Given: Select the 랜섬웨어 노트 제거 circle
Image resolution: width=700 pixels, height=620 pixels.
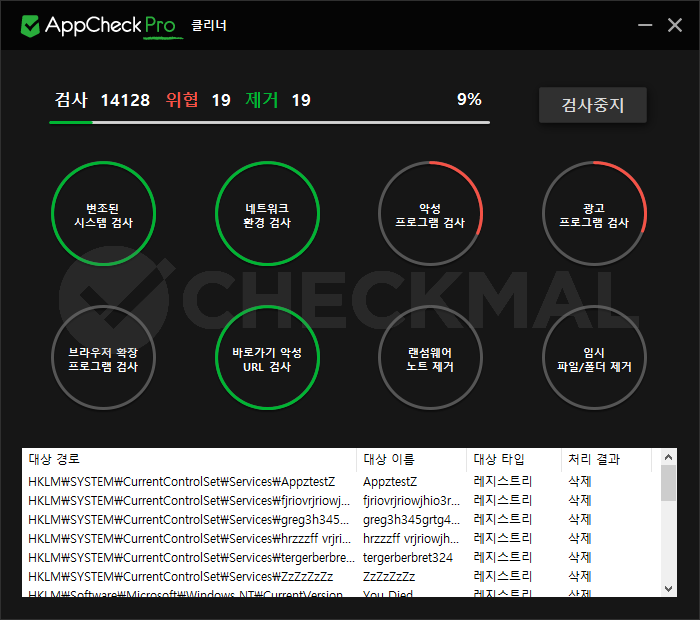Looking at the screenshot, I should [x=430, y=359].
